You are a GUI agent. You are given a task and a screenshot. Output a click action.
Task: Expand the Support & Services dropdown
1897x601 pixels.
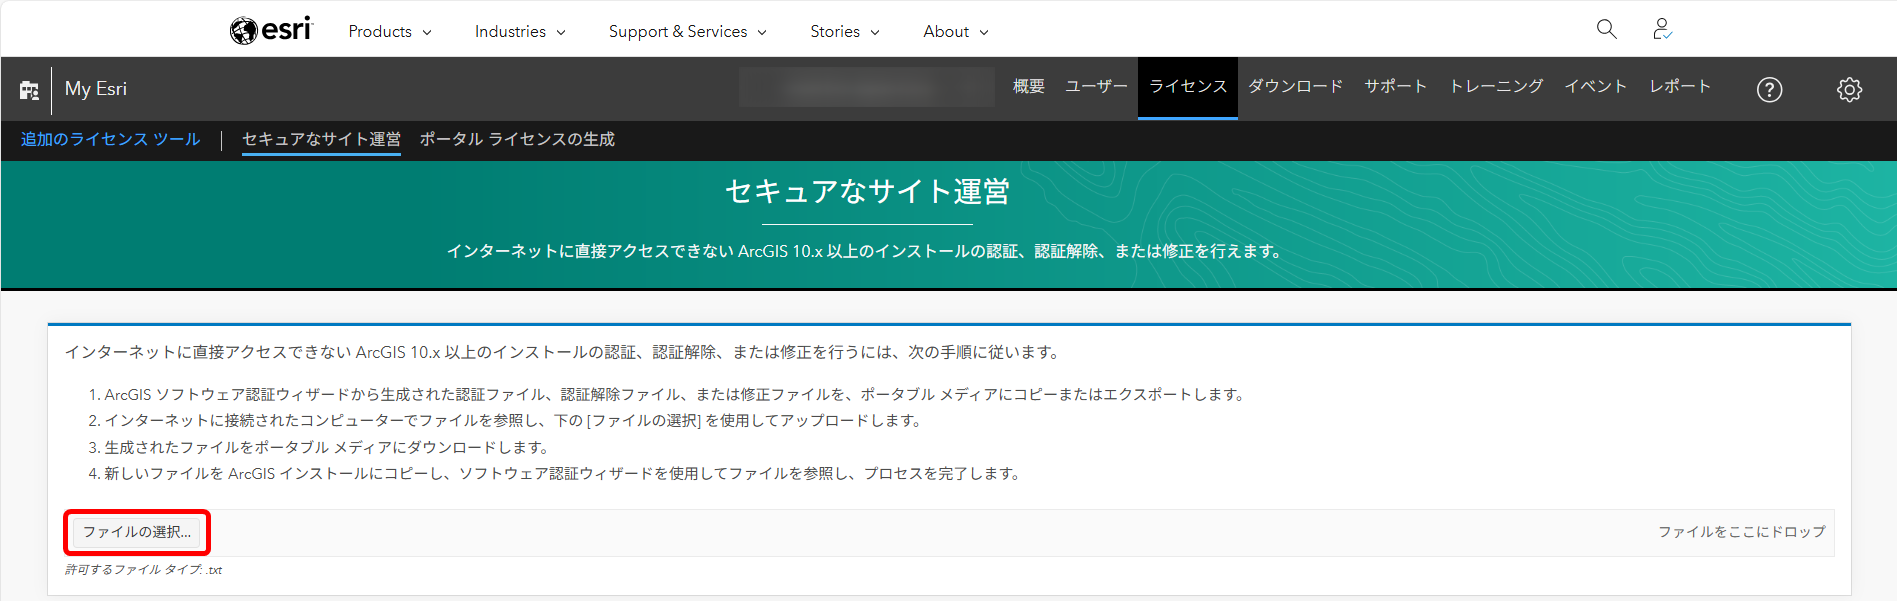687,32
